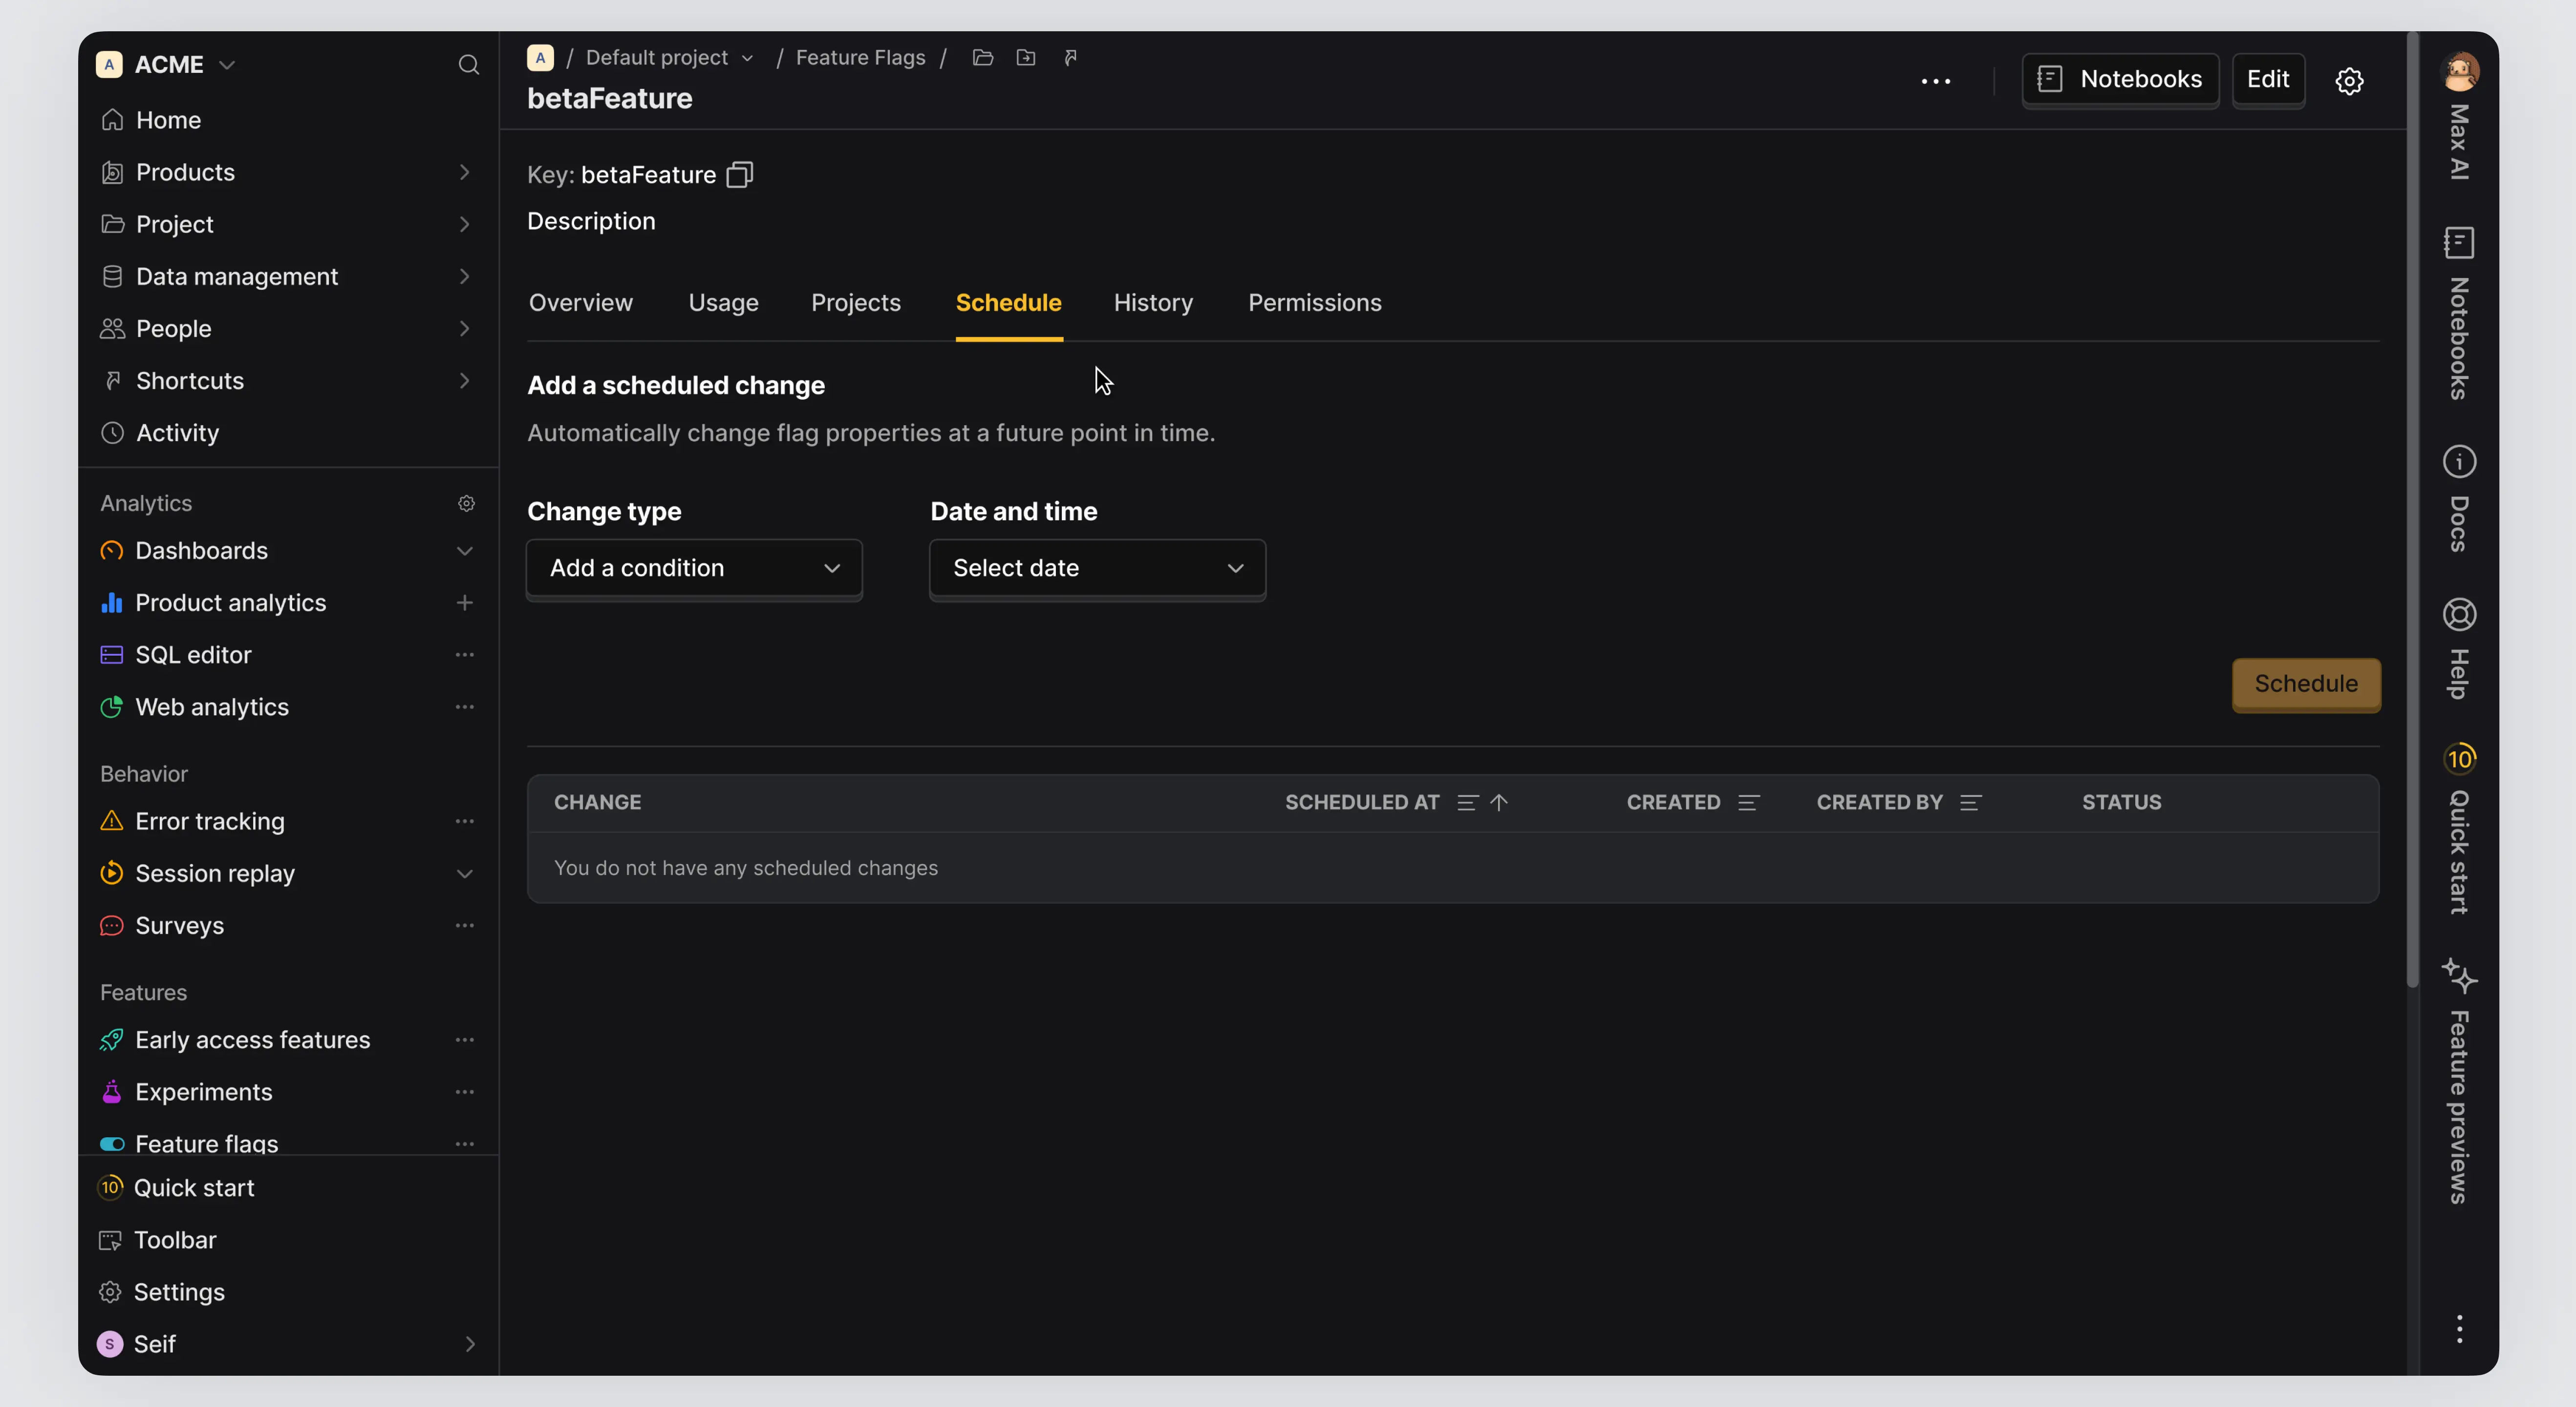Expand the Dashboards sidebar chevron
Image resolution: width=2576 pixels, height=1407 pixels.
coord(464,551)
